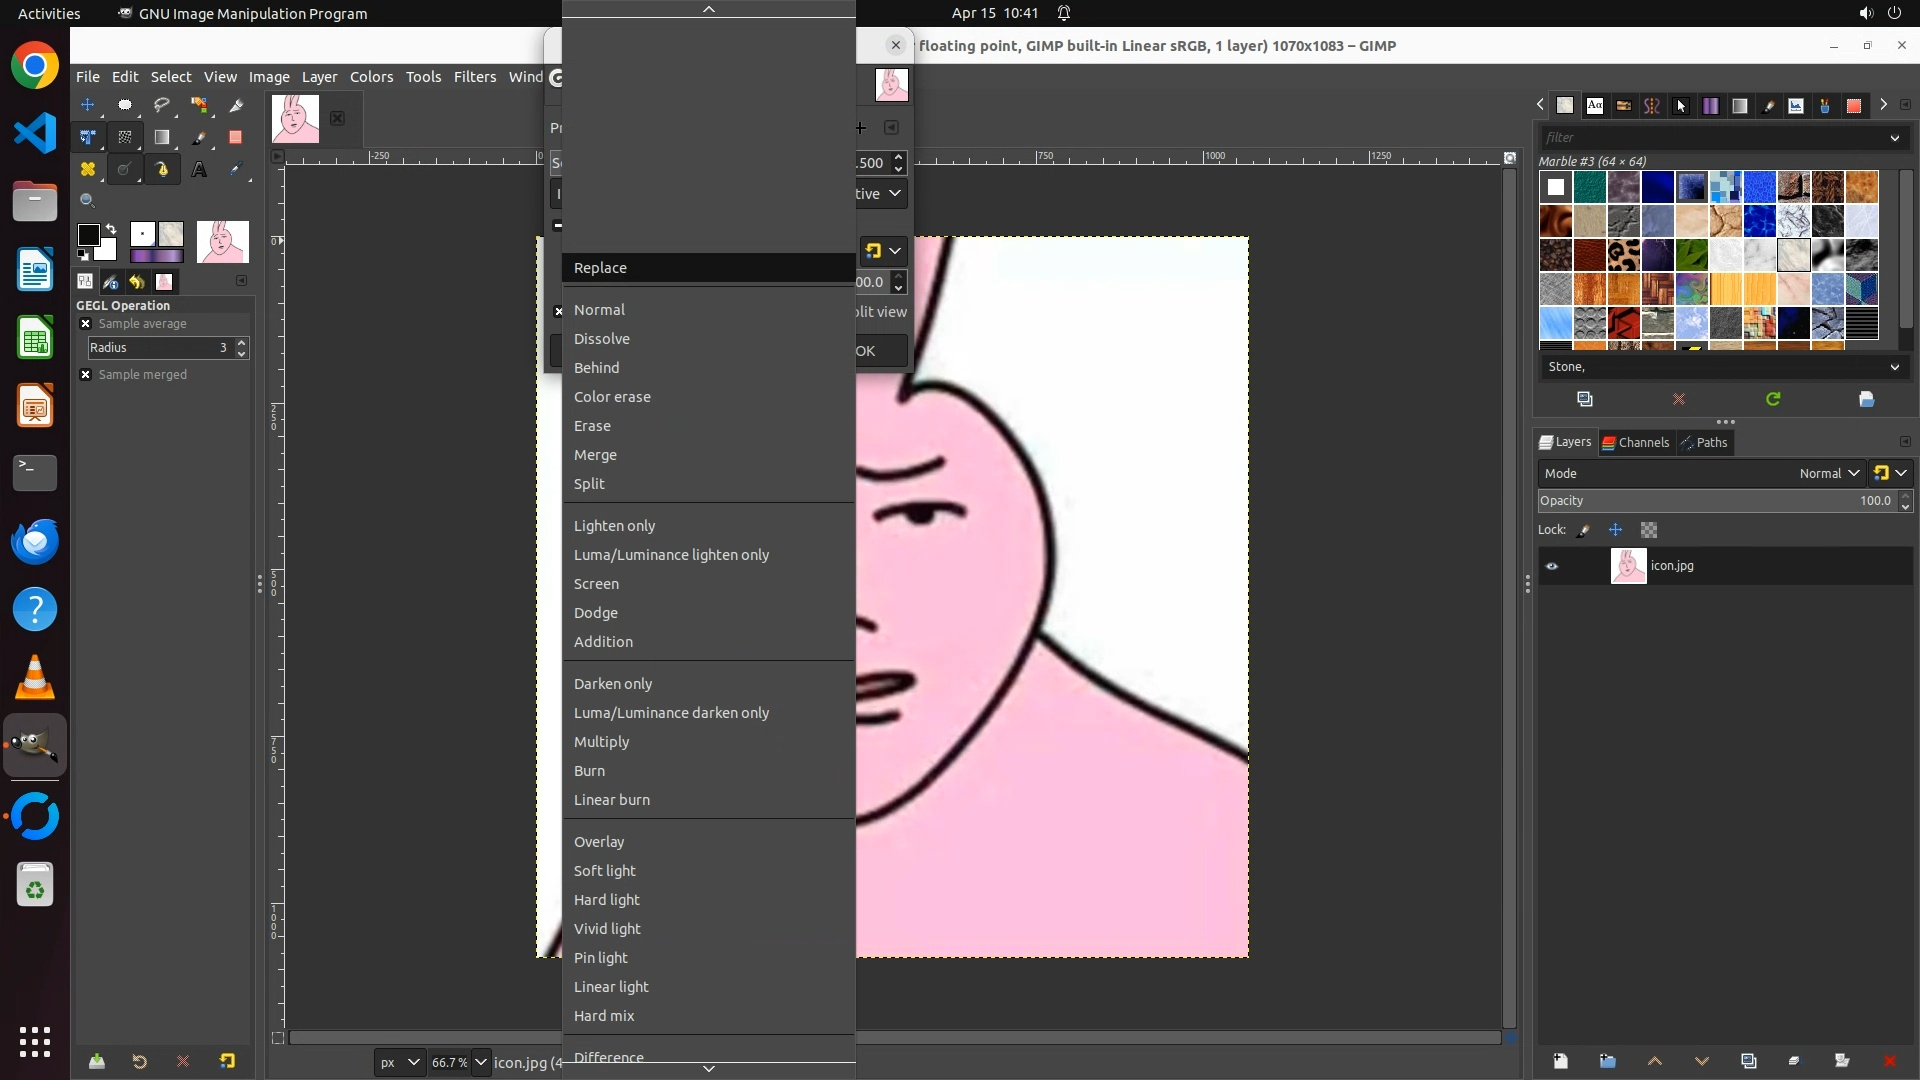Open the layer Mode Normal dropdown
Image resolution: width=1920 pixels, height=1080 pixels.
(x=1829, y=473)
